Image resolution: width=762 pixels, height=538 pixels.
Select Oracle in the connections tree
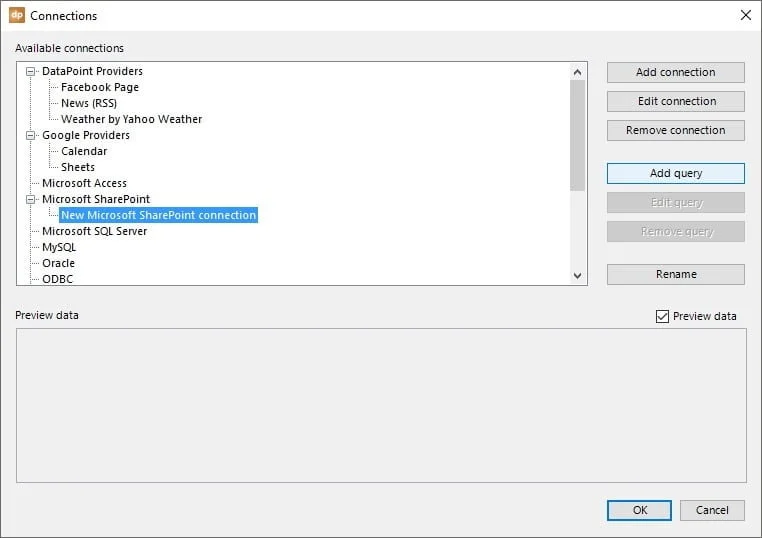pyautogui.click(x=58, y=263)
